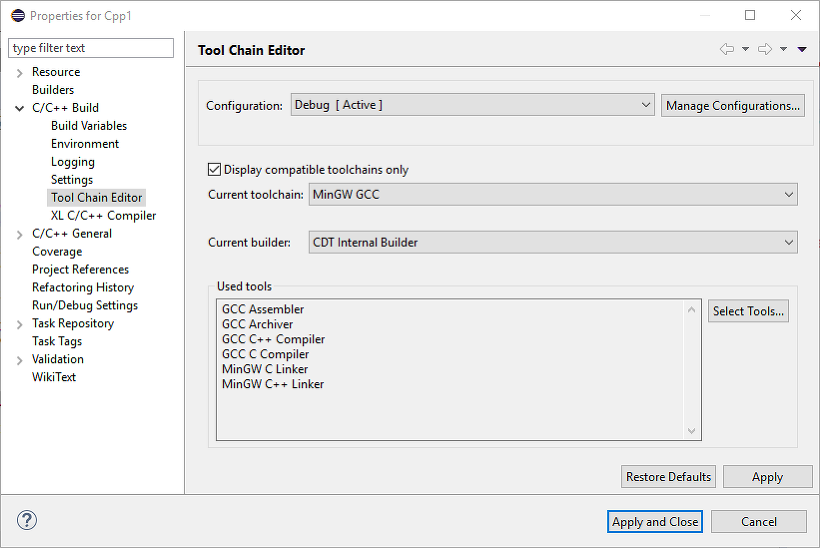Click the forward navigation arrow
Screen dimensions: 820x548
pyautogui.click(x=765, y=49)
